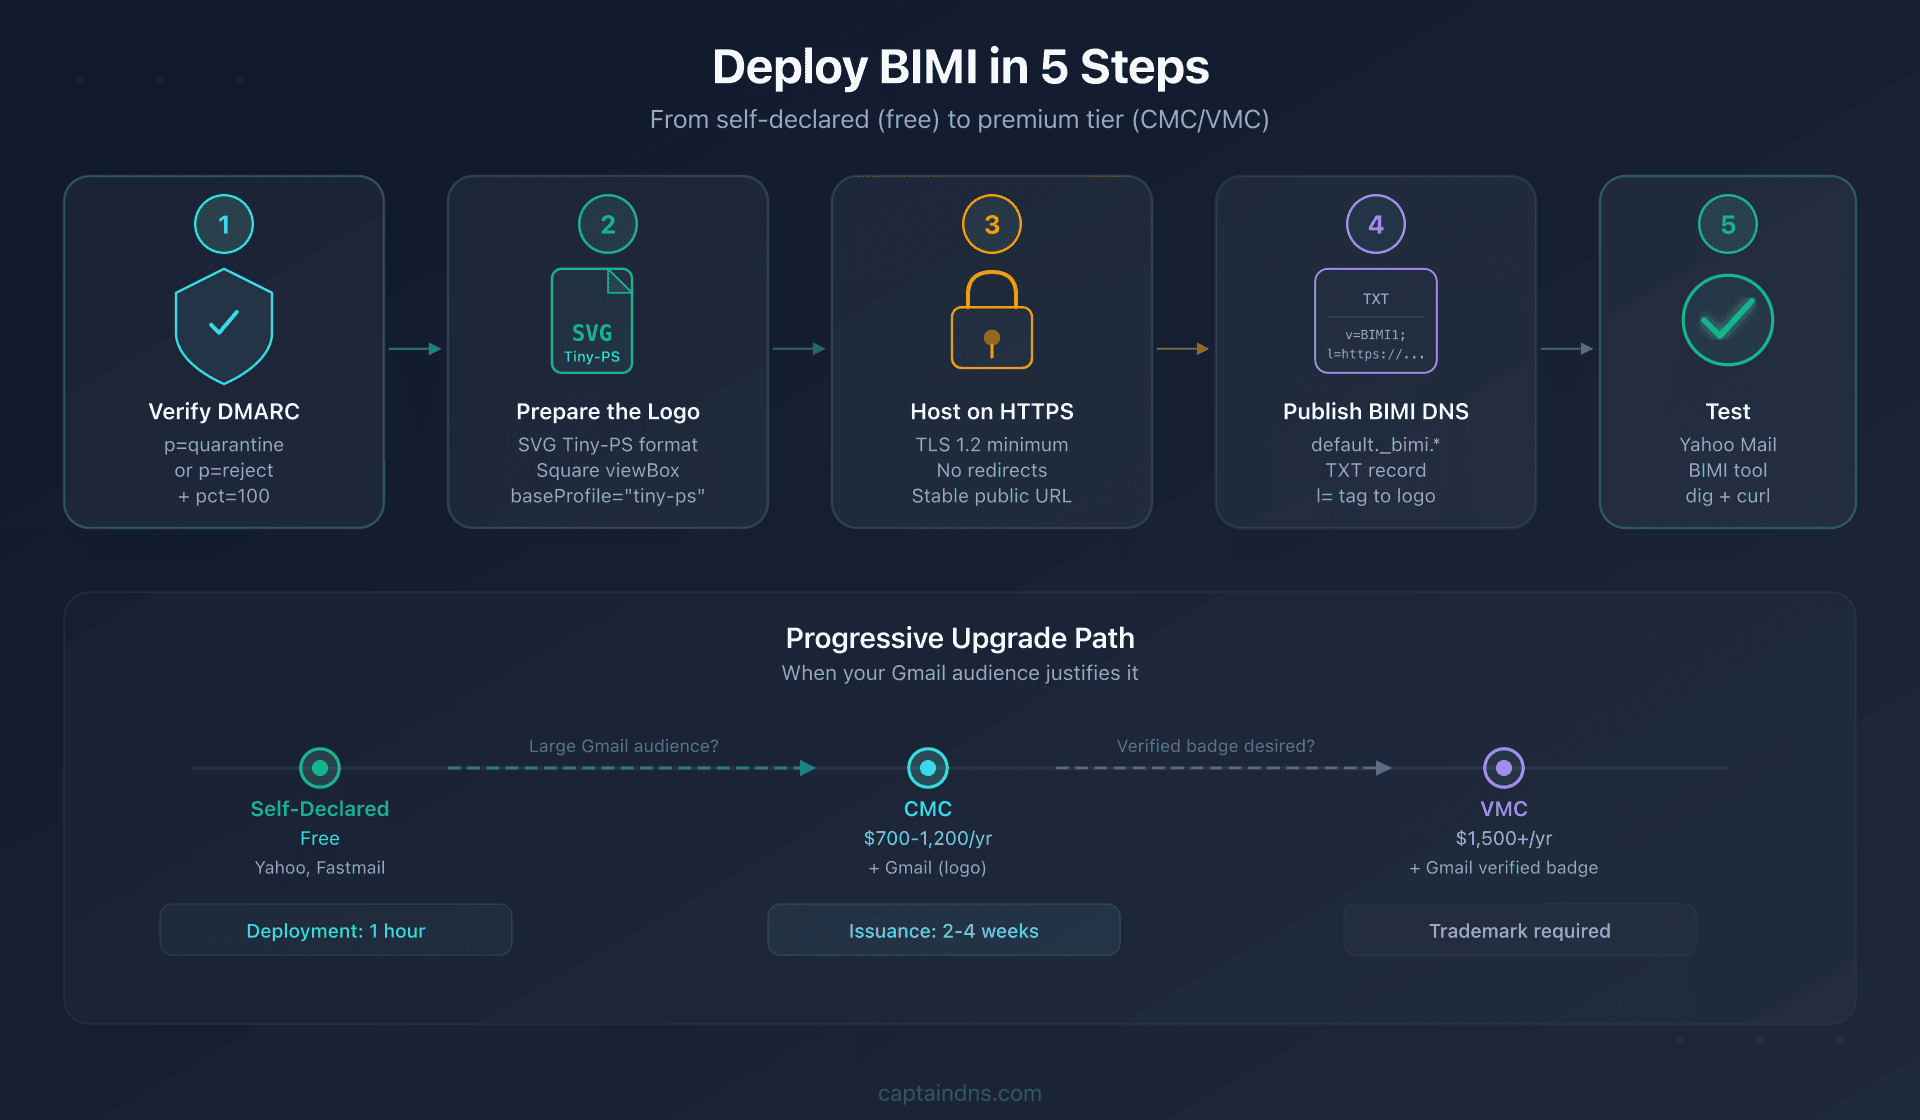Click the Self-Declared label
Viewport: 1920px width, 1120px height.
[x=320, y=808]
